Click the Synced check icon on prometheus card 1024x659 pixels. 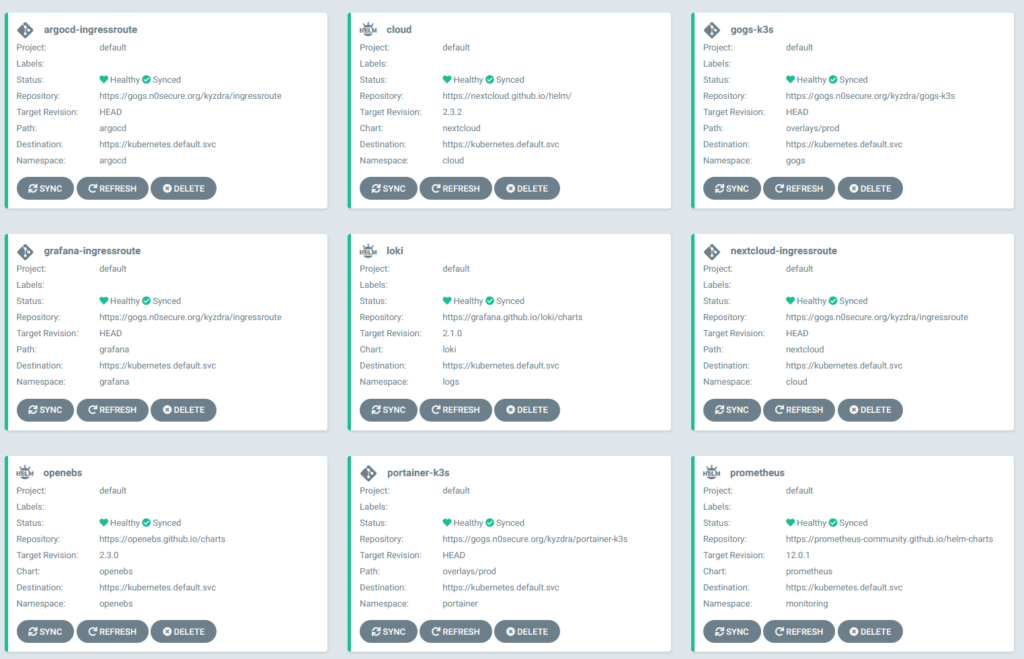[x=833, y=522]
